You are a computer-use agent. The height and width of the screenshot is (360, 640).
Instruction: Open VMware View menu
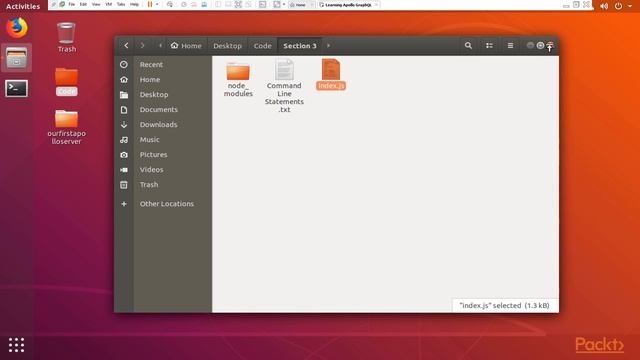tap(96, 4)
